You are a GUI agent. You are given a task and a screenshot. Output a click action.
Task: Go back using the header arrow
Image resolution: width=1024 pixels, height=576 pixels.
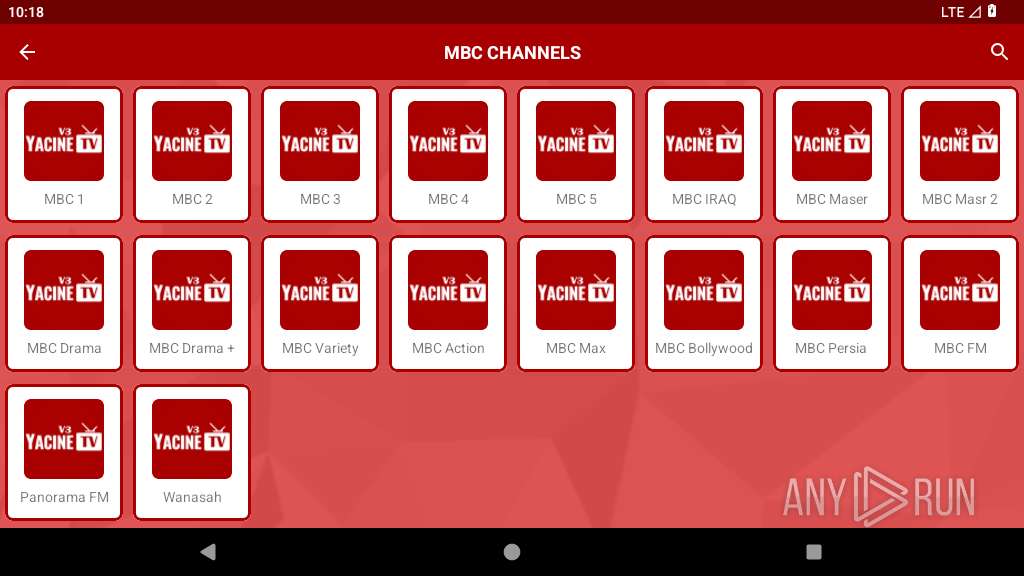(27, 52)
